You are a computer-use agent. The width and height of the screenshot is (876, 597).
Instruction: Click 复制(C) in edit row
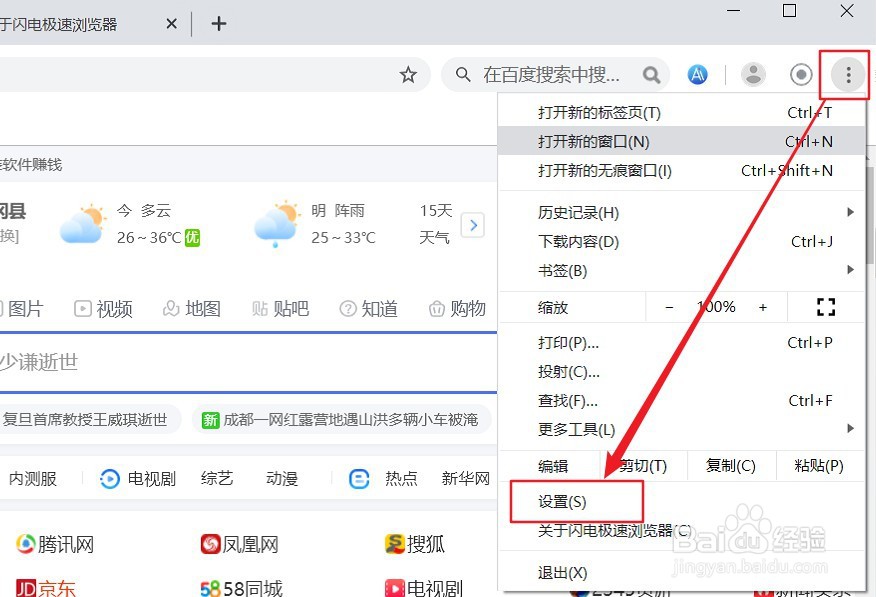coord(731,465)
